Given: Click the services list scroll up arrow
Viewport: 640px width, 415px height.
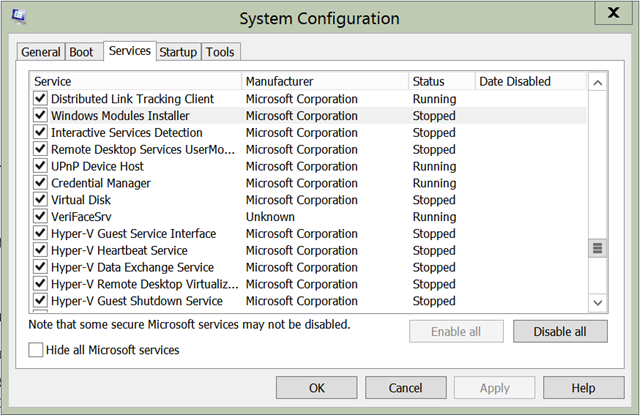Looking at the screenshot, I should 598,83.
